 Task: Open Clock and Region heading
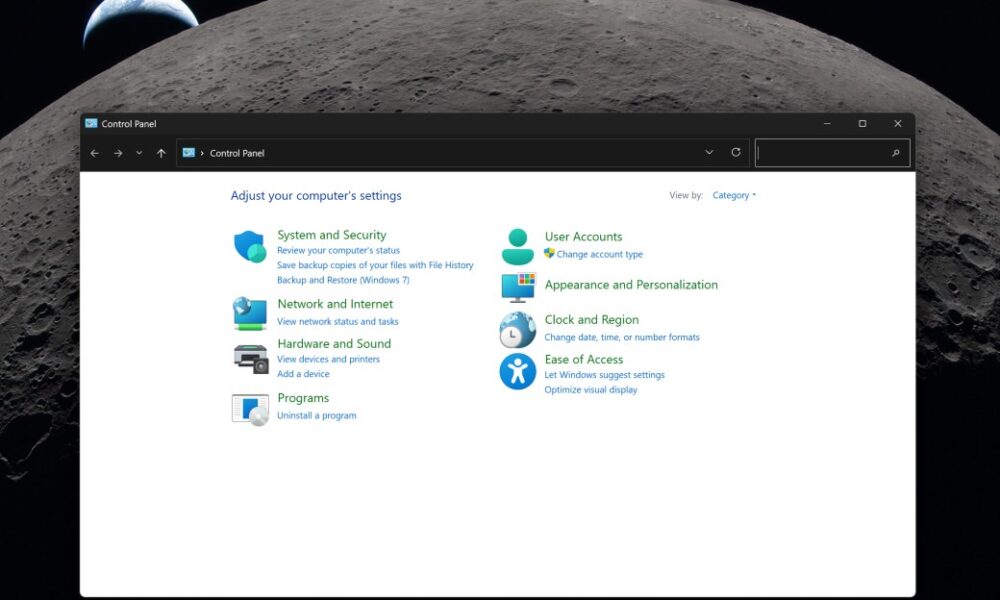591,320
